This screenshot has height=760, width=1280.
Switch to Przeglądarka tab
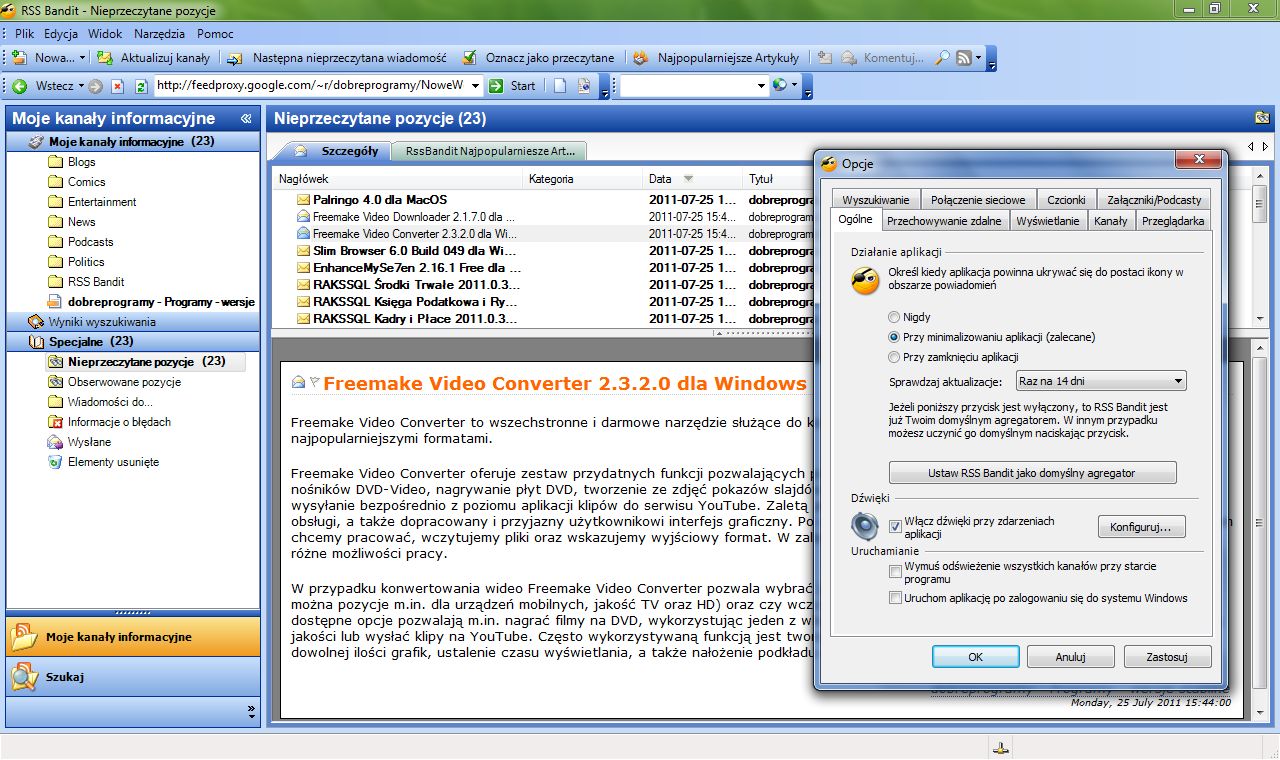[1173, 221]
